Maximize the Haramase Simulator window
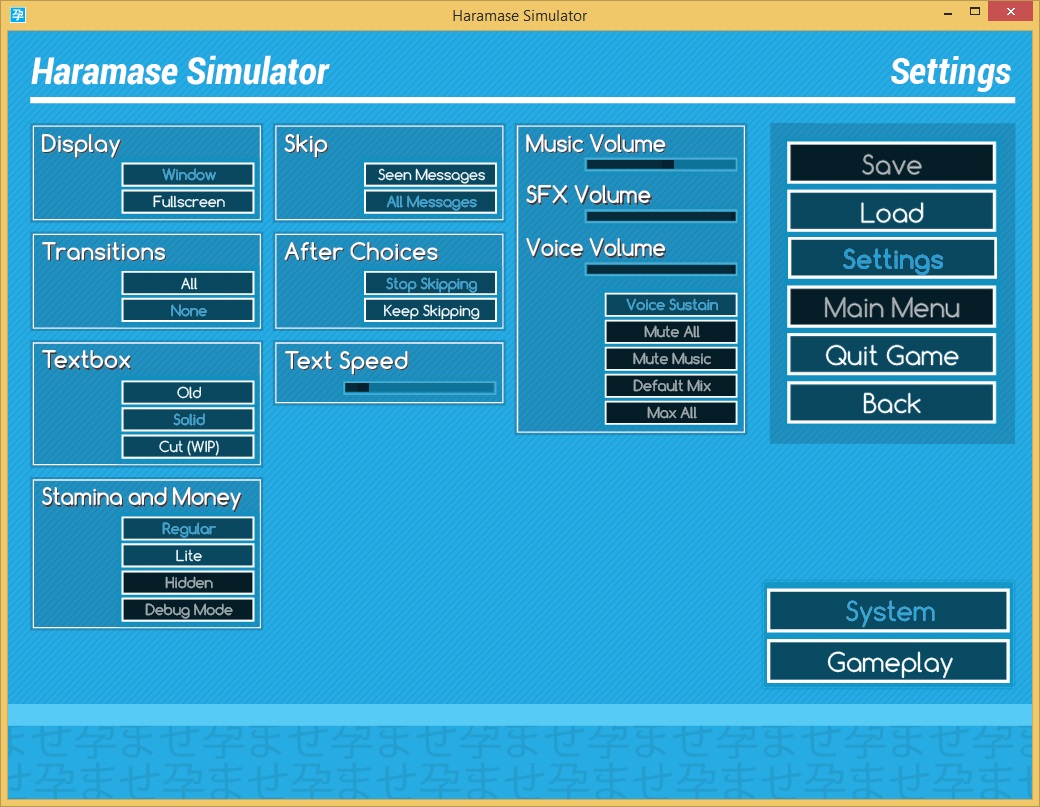This screenshot has width=1040, height=807. pos(975,12)
